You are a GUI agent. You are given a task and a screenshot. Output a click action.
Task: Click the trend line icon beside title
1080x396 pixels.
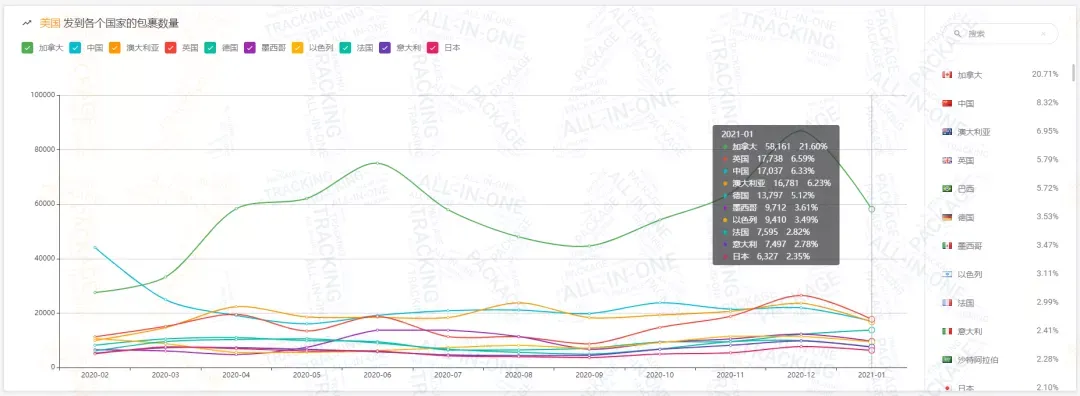28,23
